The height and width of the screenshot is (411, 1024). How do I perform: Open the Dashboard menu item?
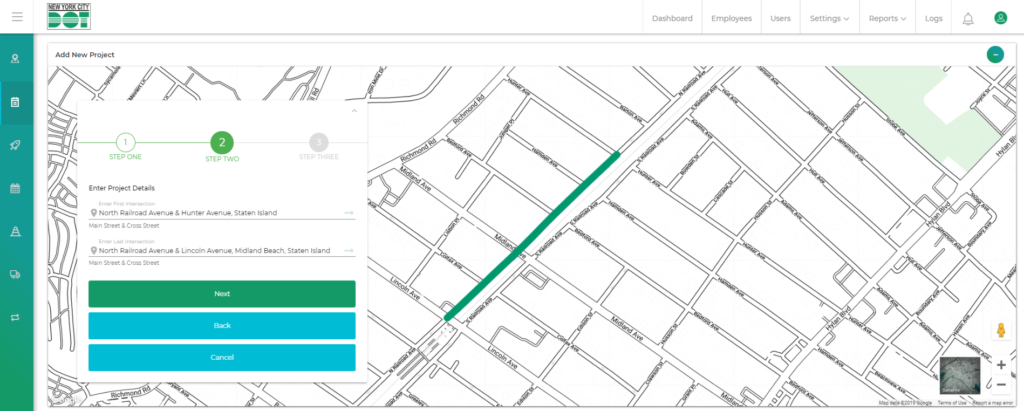point(672,18)
